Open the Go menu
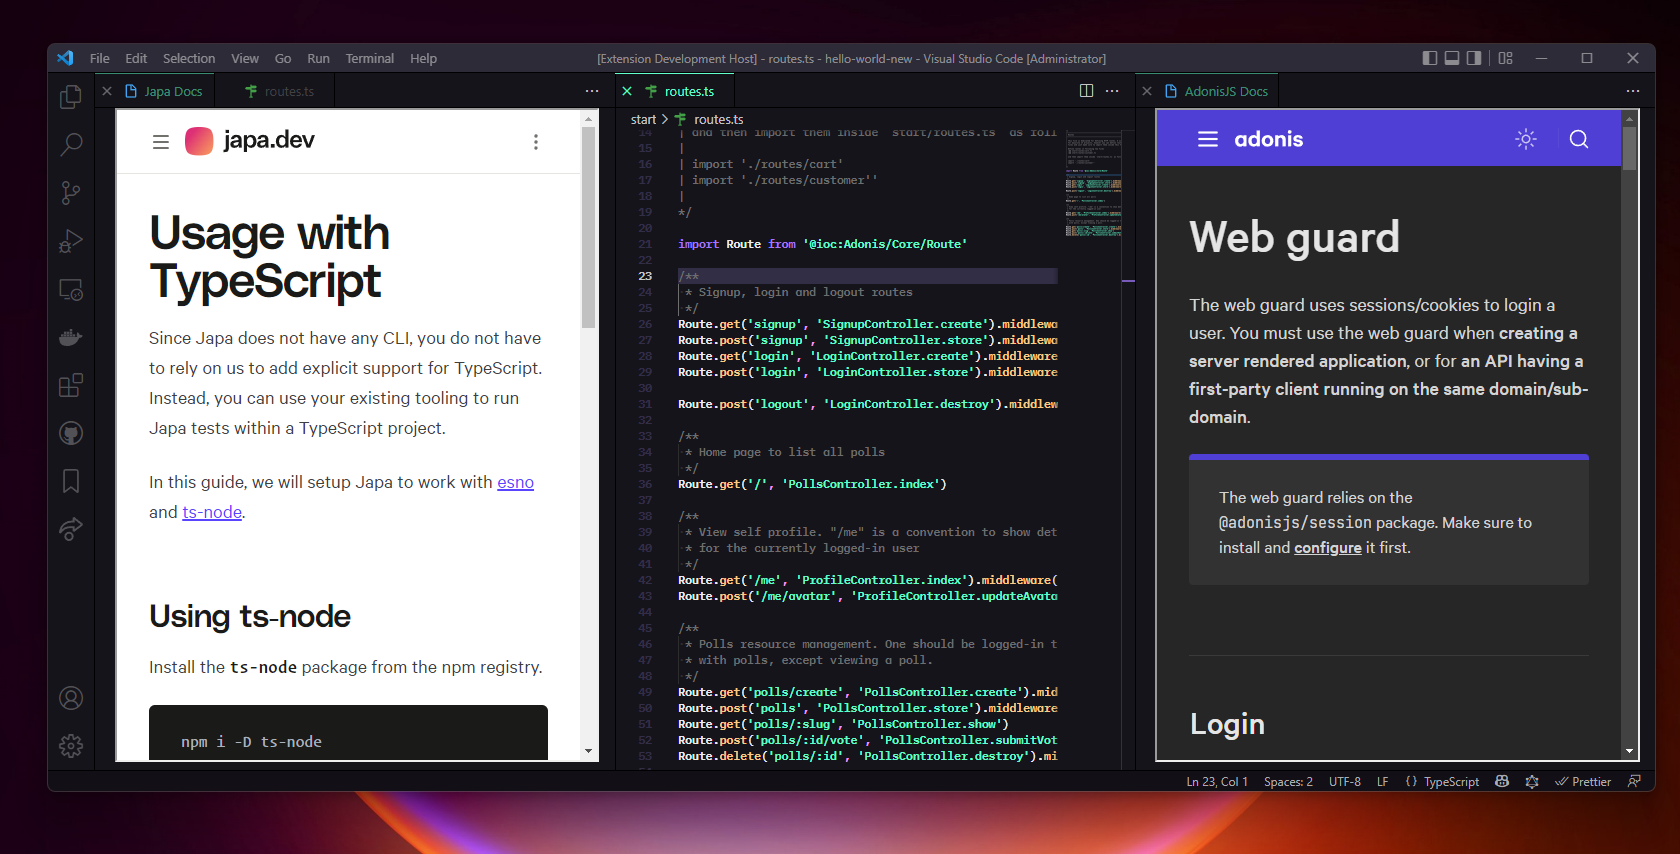 (283, 58)
